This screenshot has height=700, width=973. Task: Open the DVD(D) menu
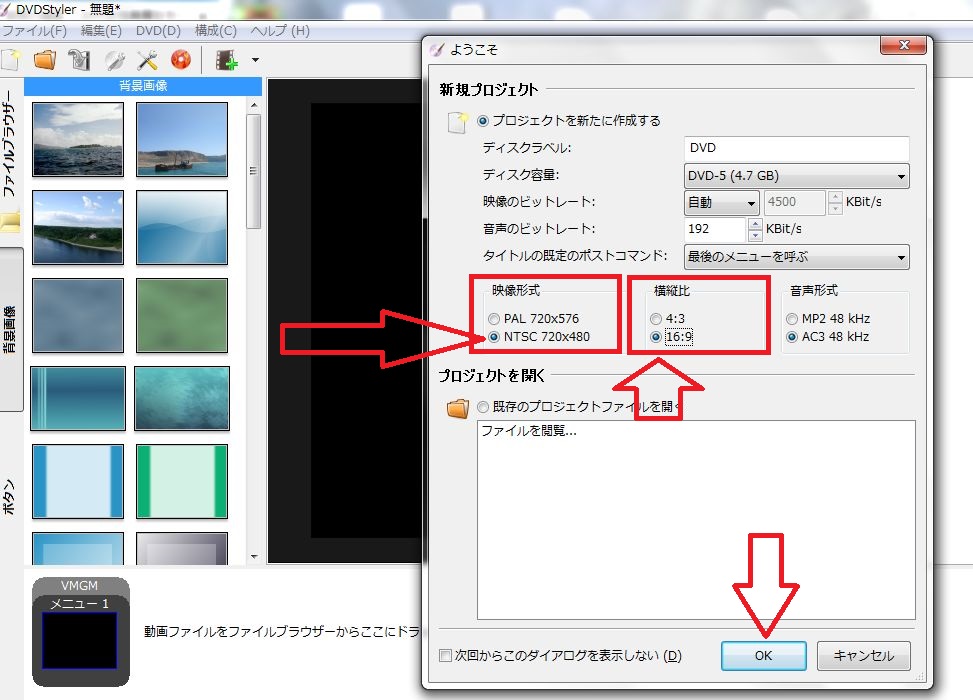click(x=158, y=30)
